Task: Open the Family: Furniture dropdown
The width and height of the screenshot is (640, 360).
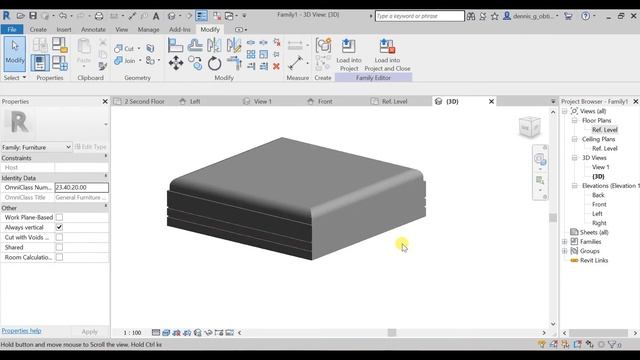Action: pyautogui.click(x=36, y=147)
